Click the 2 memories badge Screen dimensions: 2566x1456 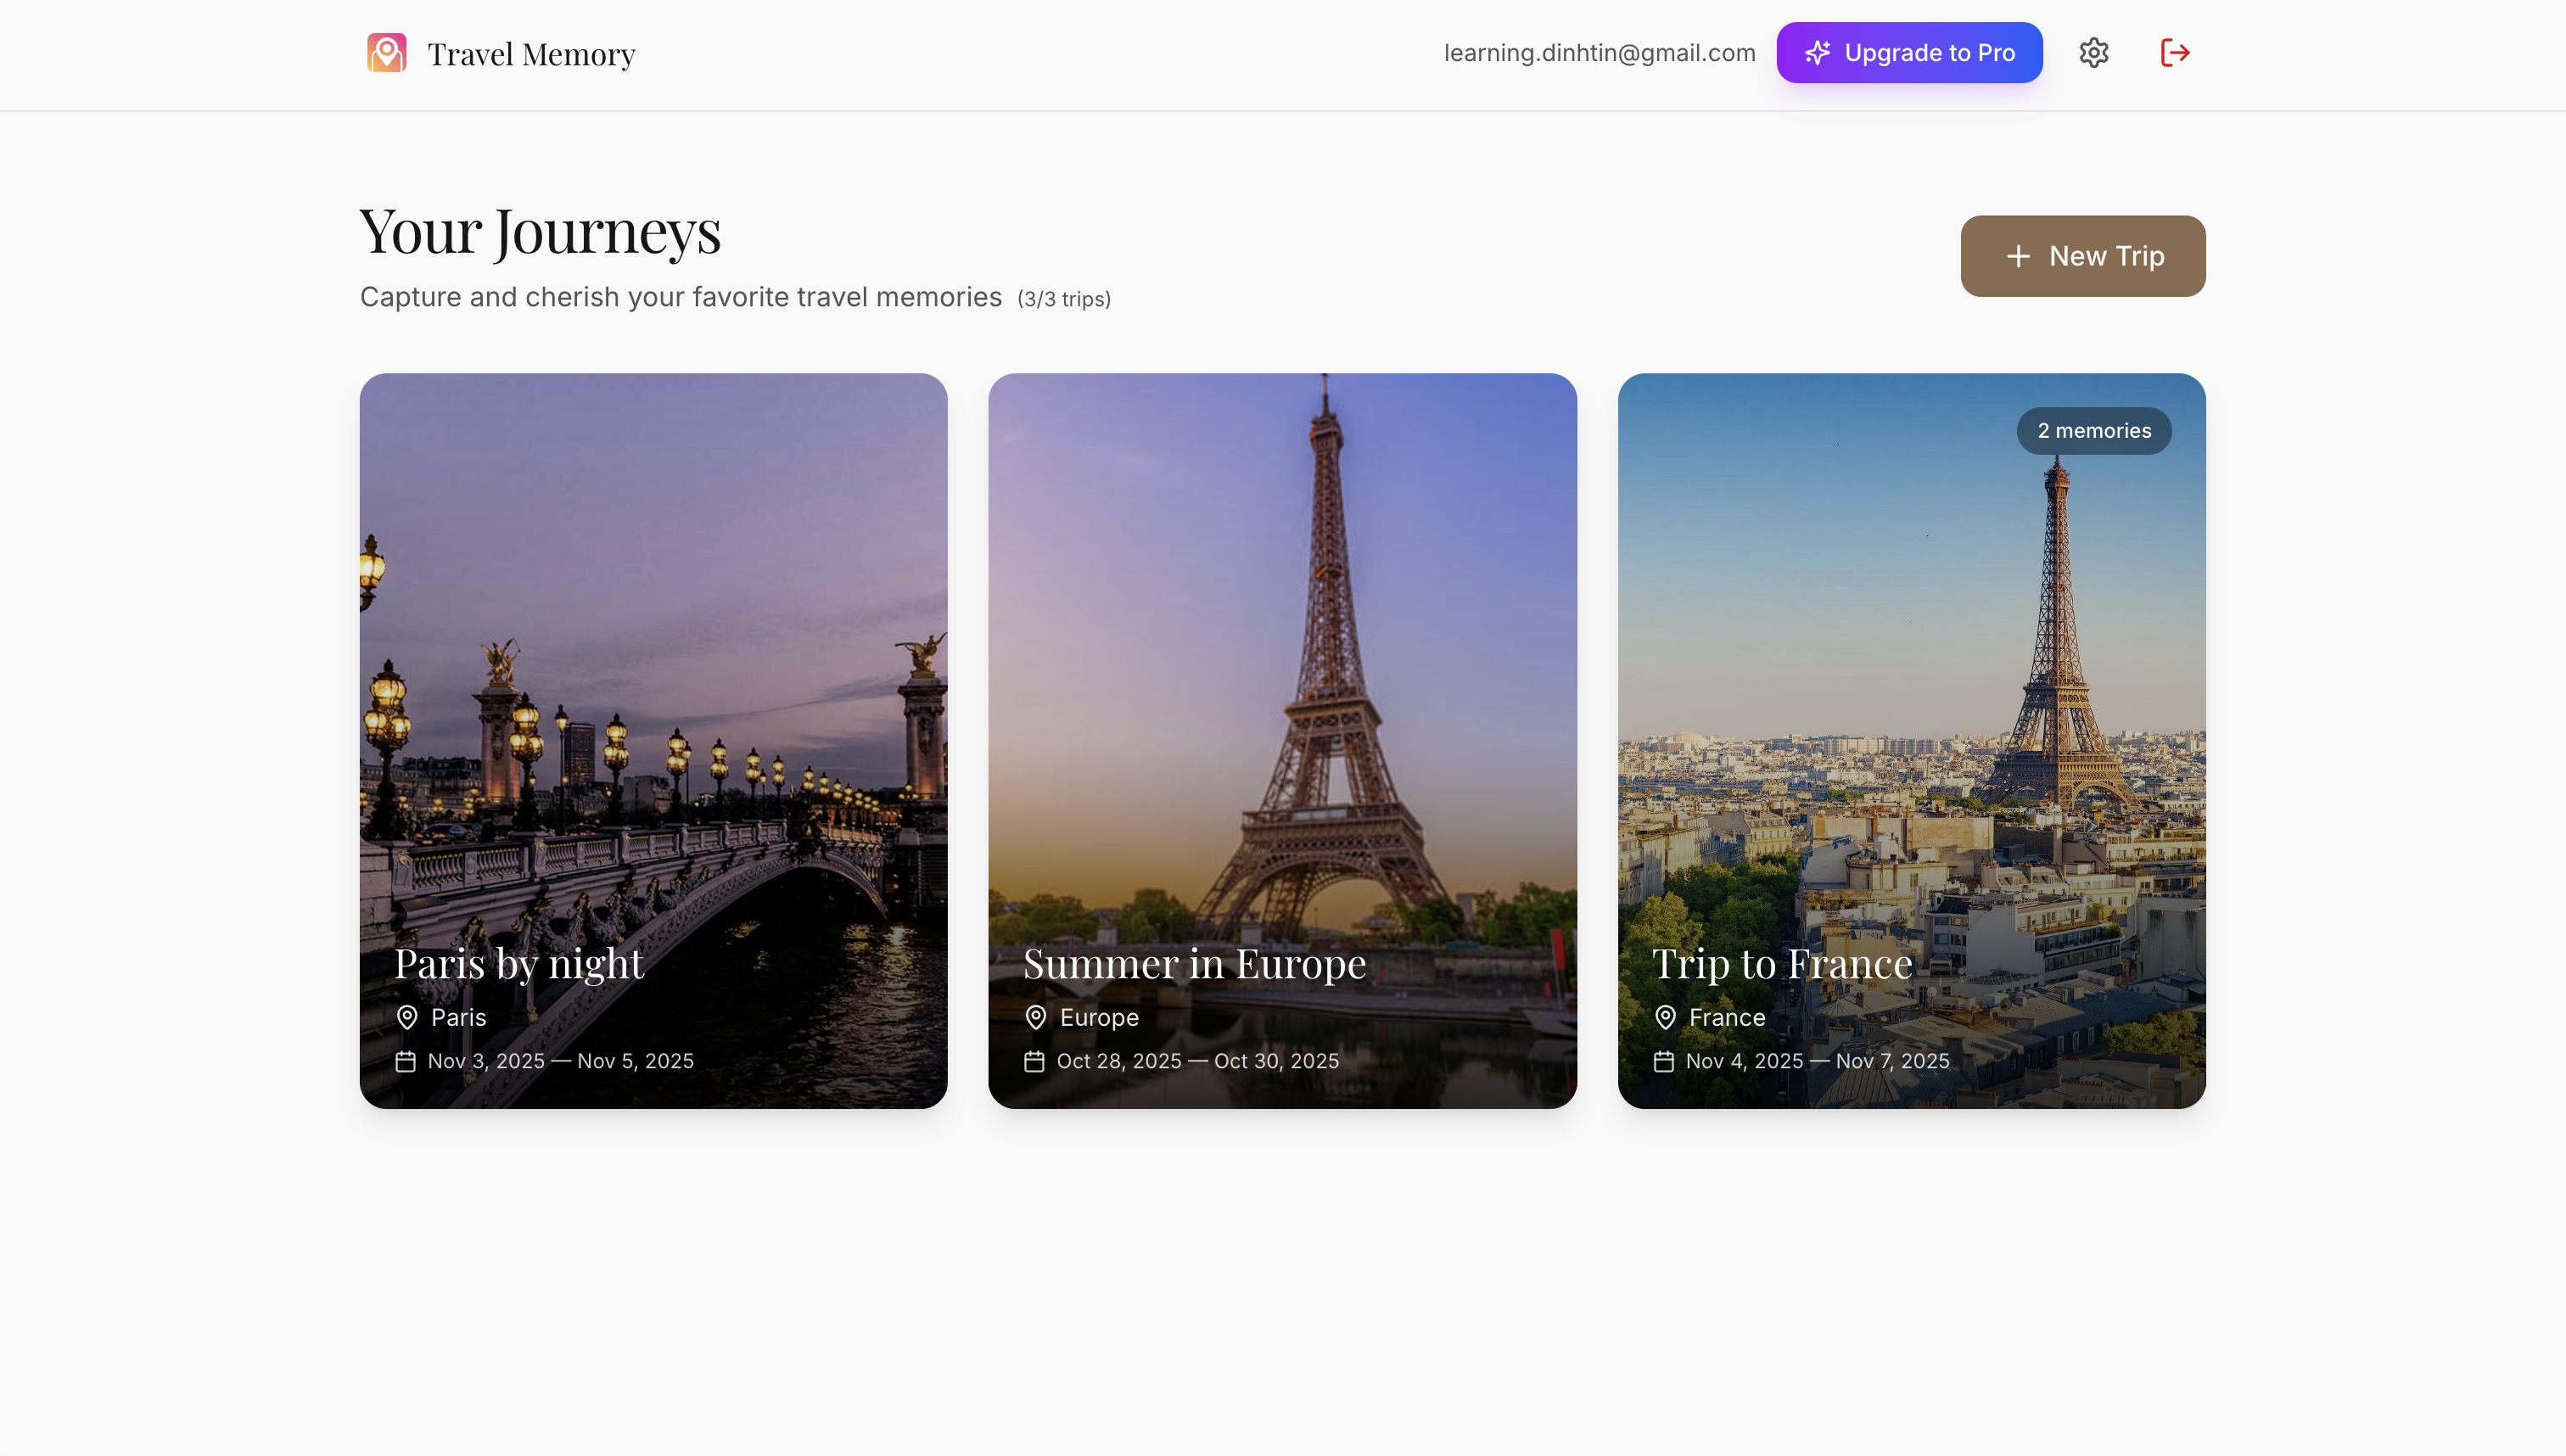pyautogui.click(x=2094, y=430)
